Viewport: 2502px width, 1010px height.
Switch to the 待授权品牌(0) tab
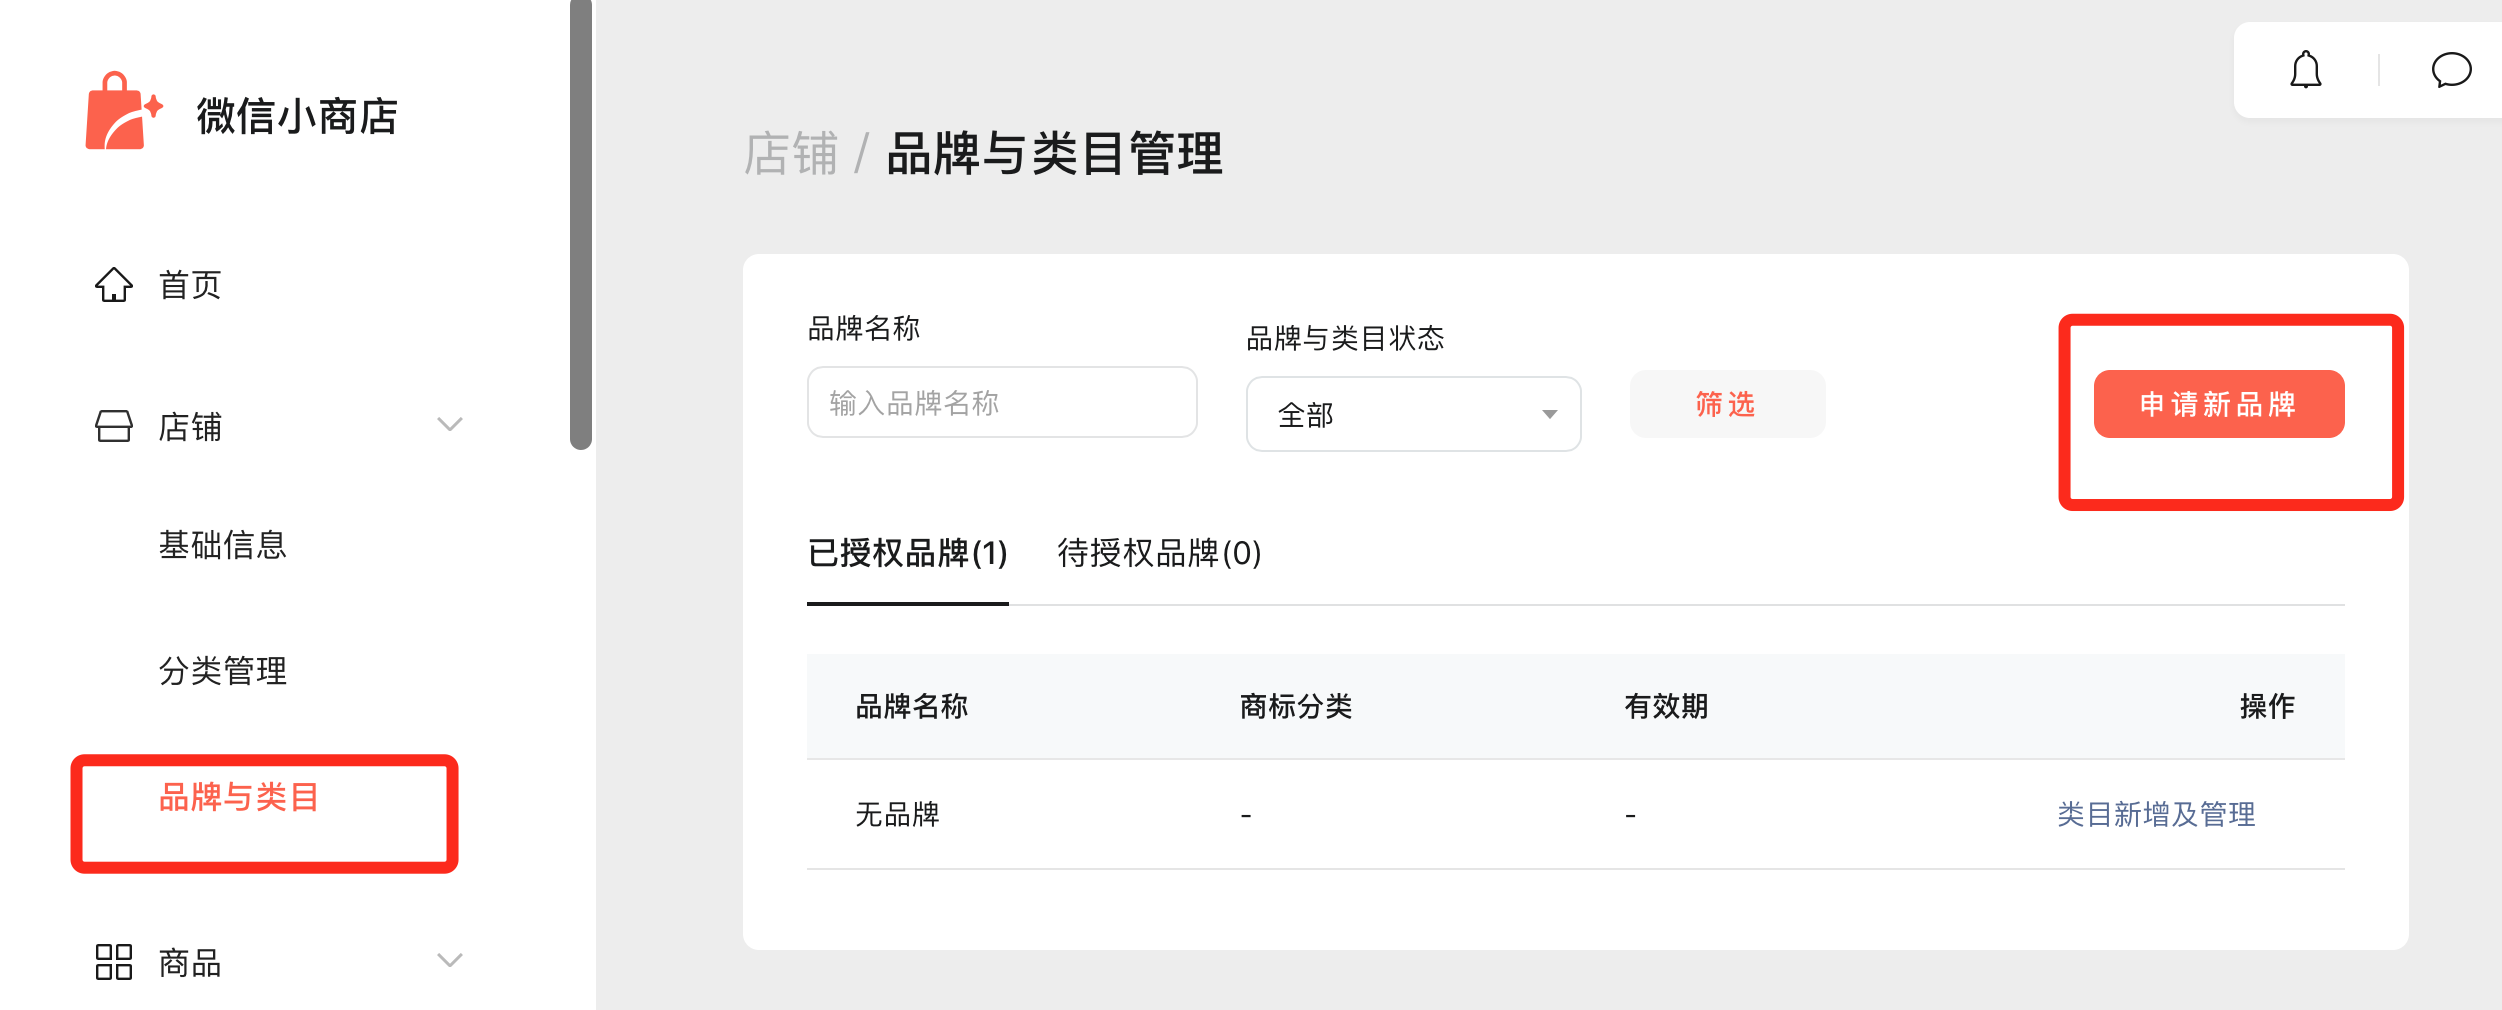tap(1159, 553)
